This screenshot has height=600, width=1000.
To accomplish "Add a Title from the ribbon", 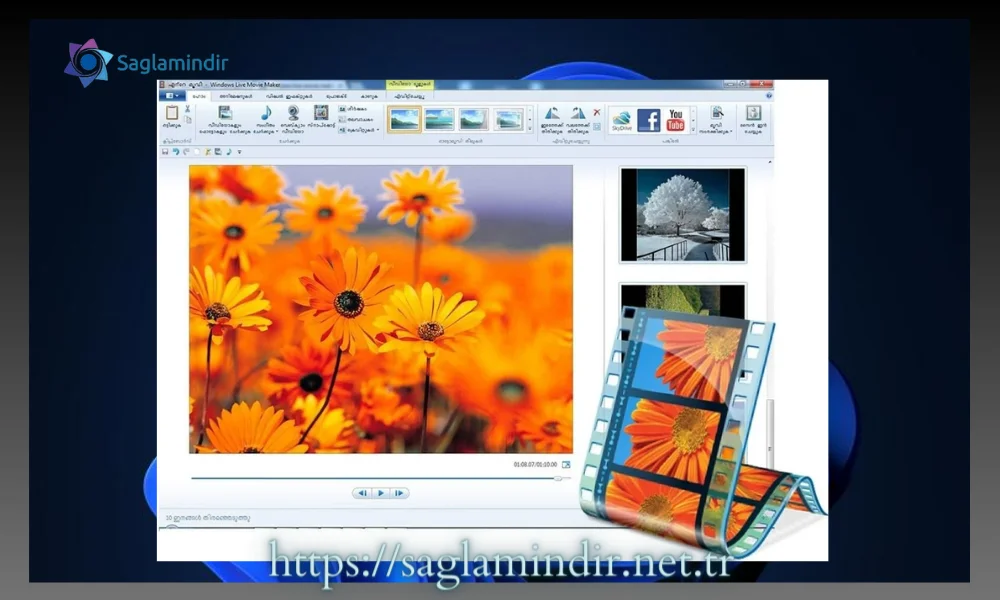I will pos(353,109).
